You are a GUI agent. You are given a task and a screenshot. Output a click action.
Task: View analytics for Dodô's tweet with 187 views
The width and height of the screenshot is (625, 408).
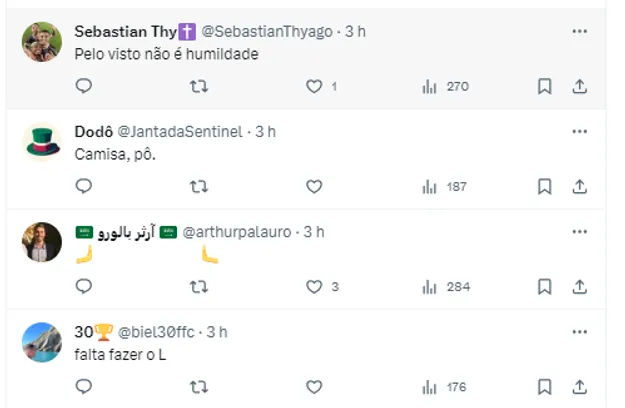[445, 186]
